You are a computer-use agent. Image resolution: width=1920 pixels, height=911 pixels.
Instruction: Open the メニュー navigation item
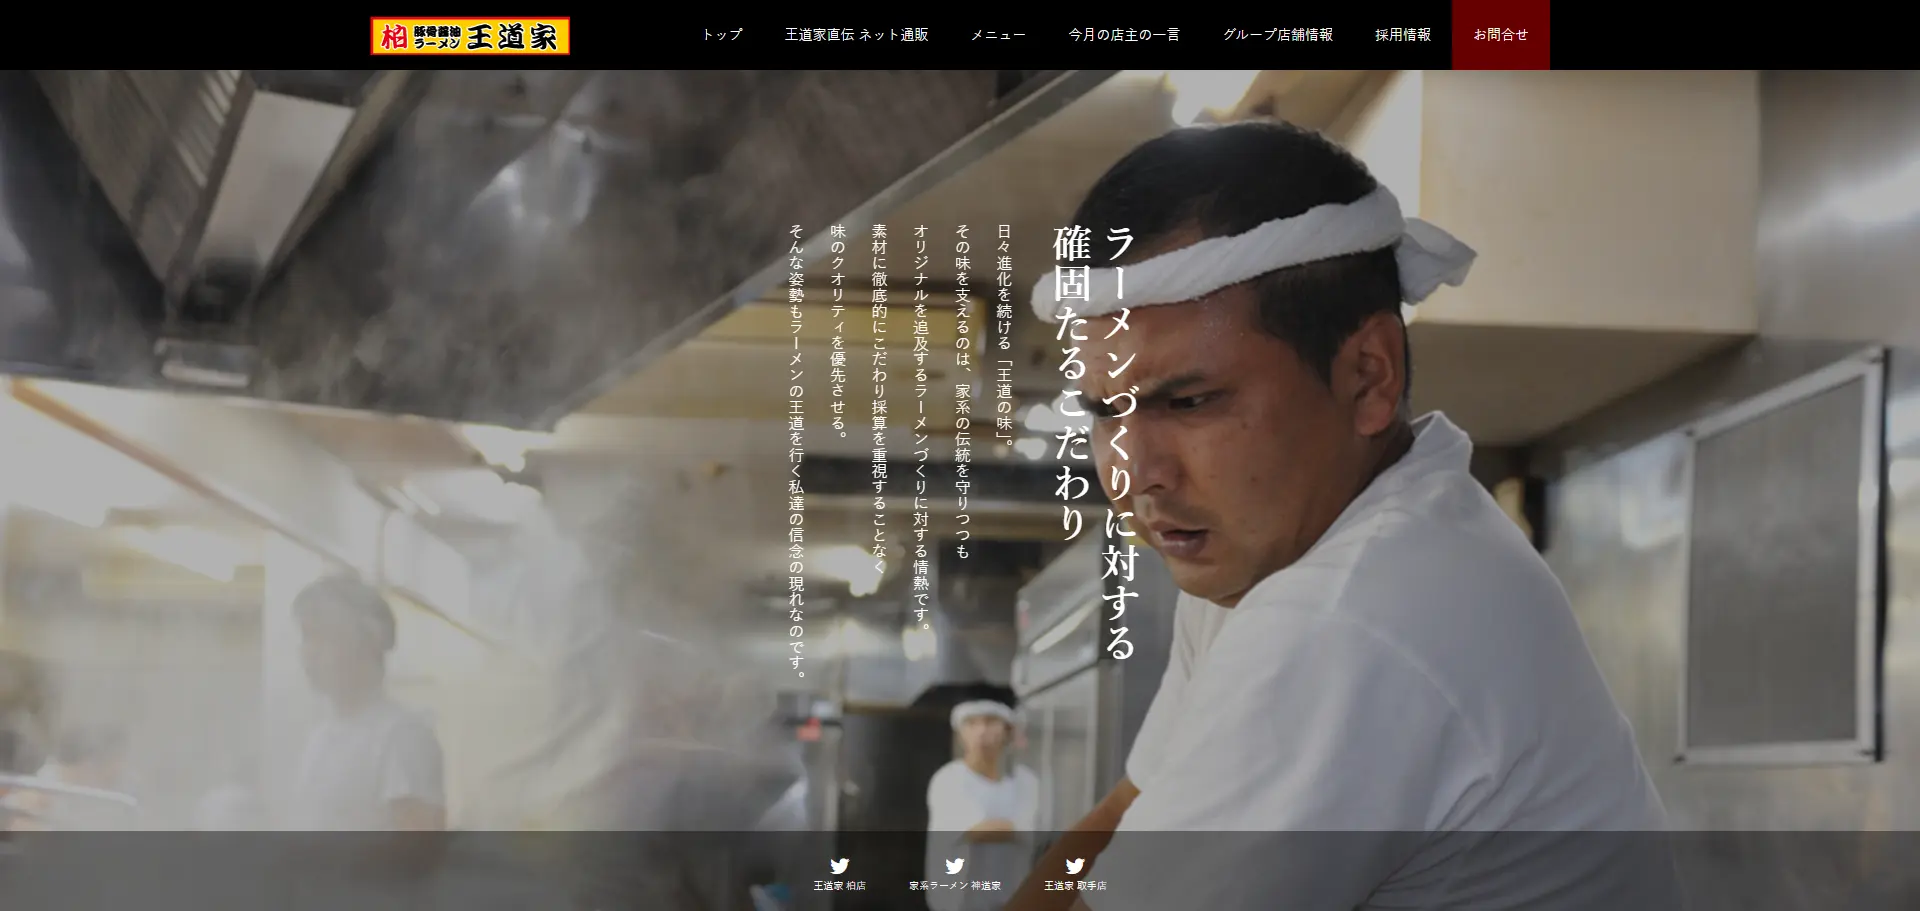coord(998,34)
